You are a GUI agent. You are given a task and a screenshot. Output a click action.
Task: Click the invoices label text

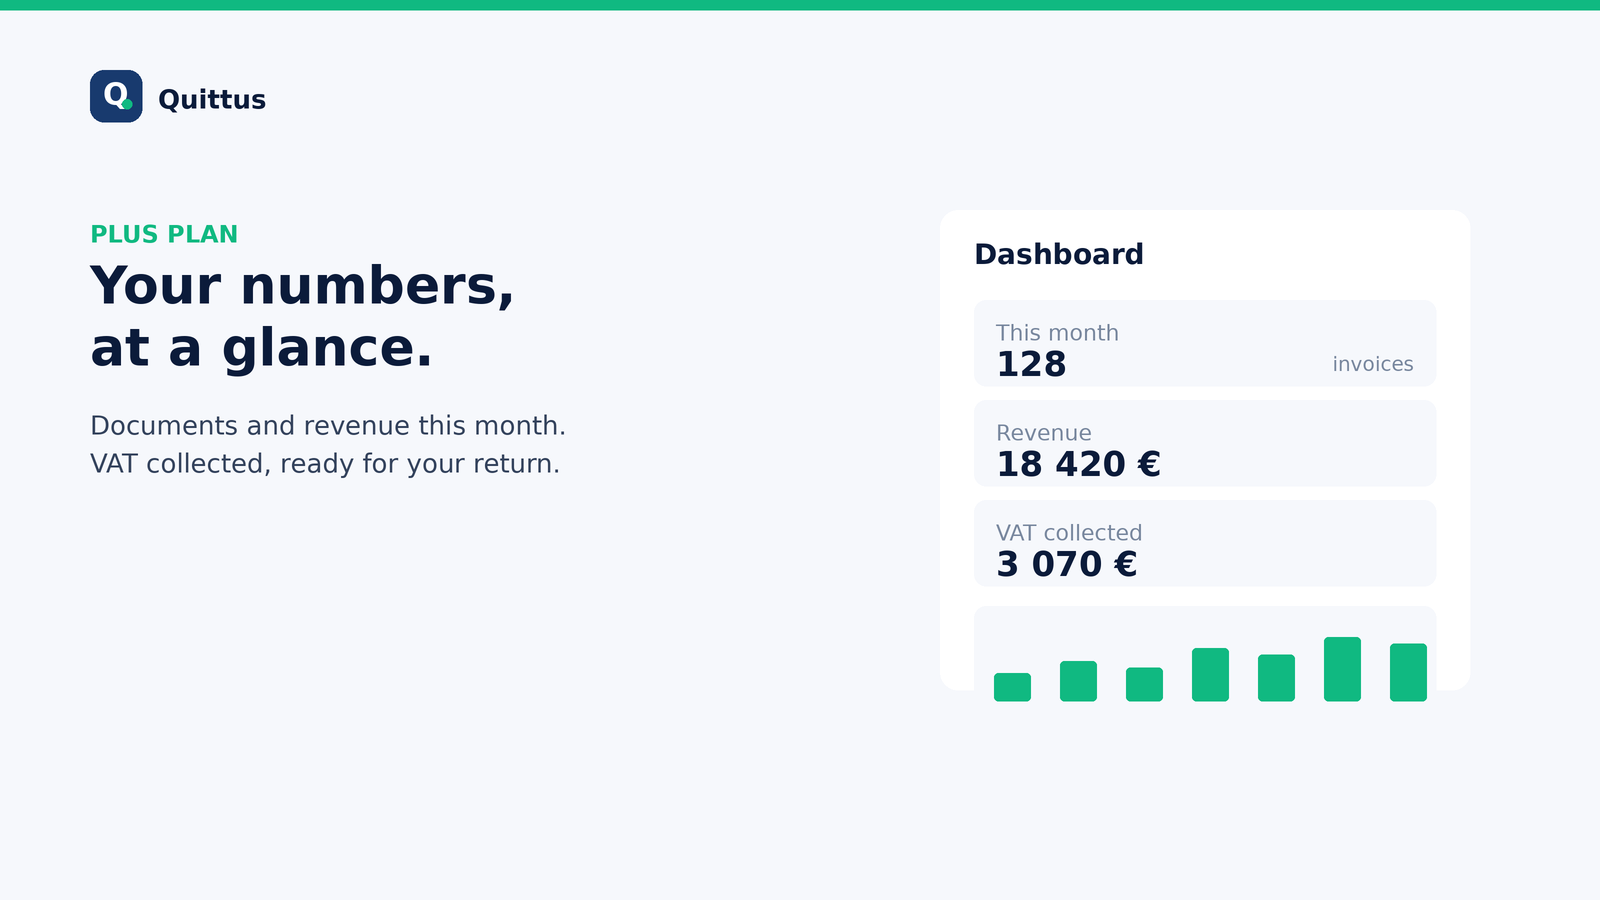coord(1373,364)
